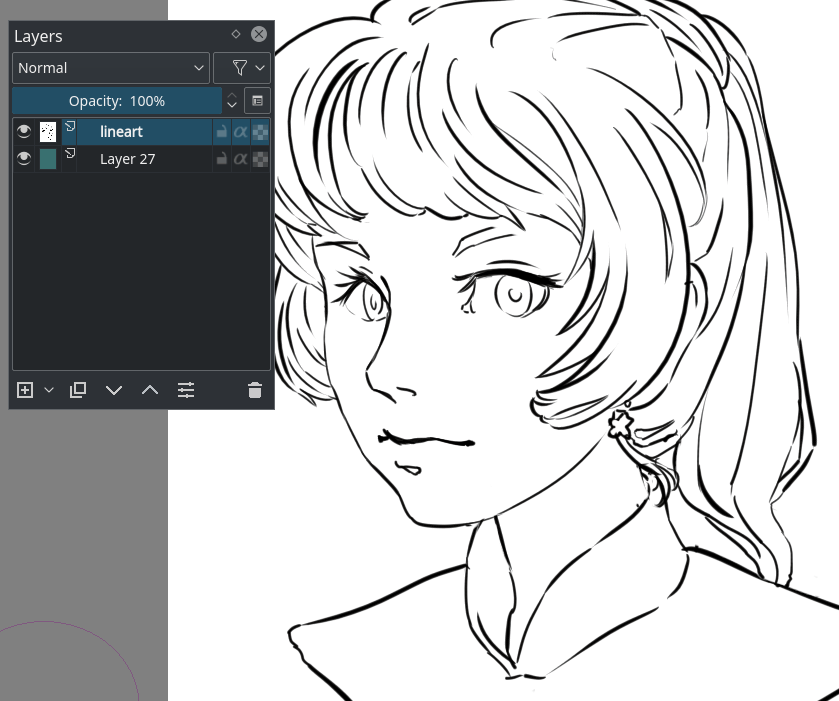The width and height of the screenshot is (839, 701).
Task: Move the active layer down
Action: coord(113,390)
